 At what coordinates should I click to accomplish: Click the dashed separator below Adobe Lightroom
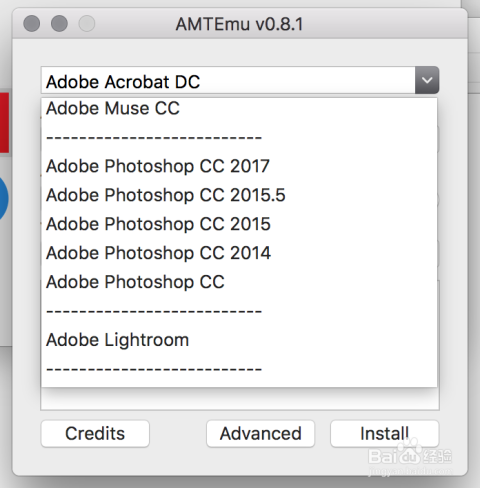[239, 369]
